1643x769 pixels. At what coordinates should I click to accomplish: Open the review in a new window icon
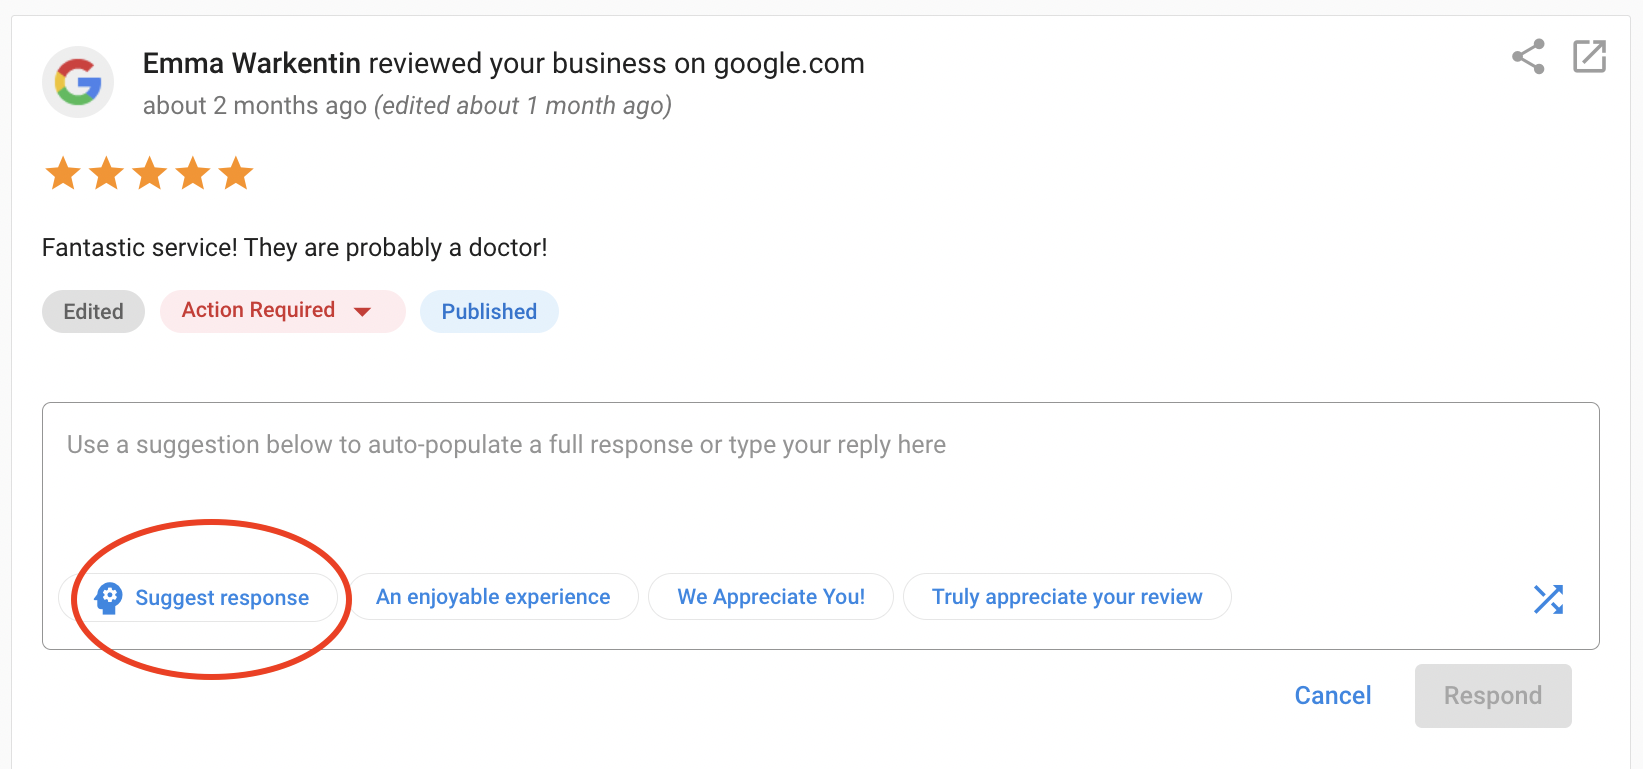[1589, 57]
